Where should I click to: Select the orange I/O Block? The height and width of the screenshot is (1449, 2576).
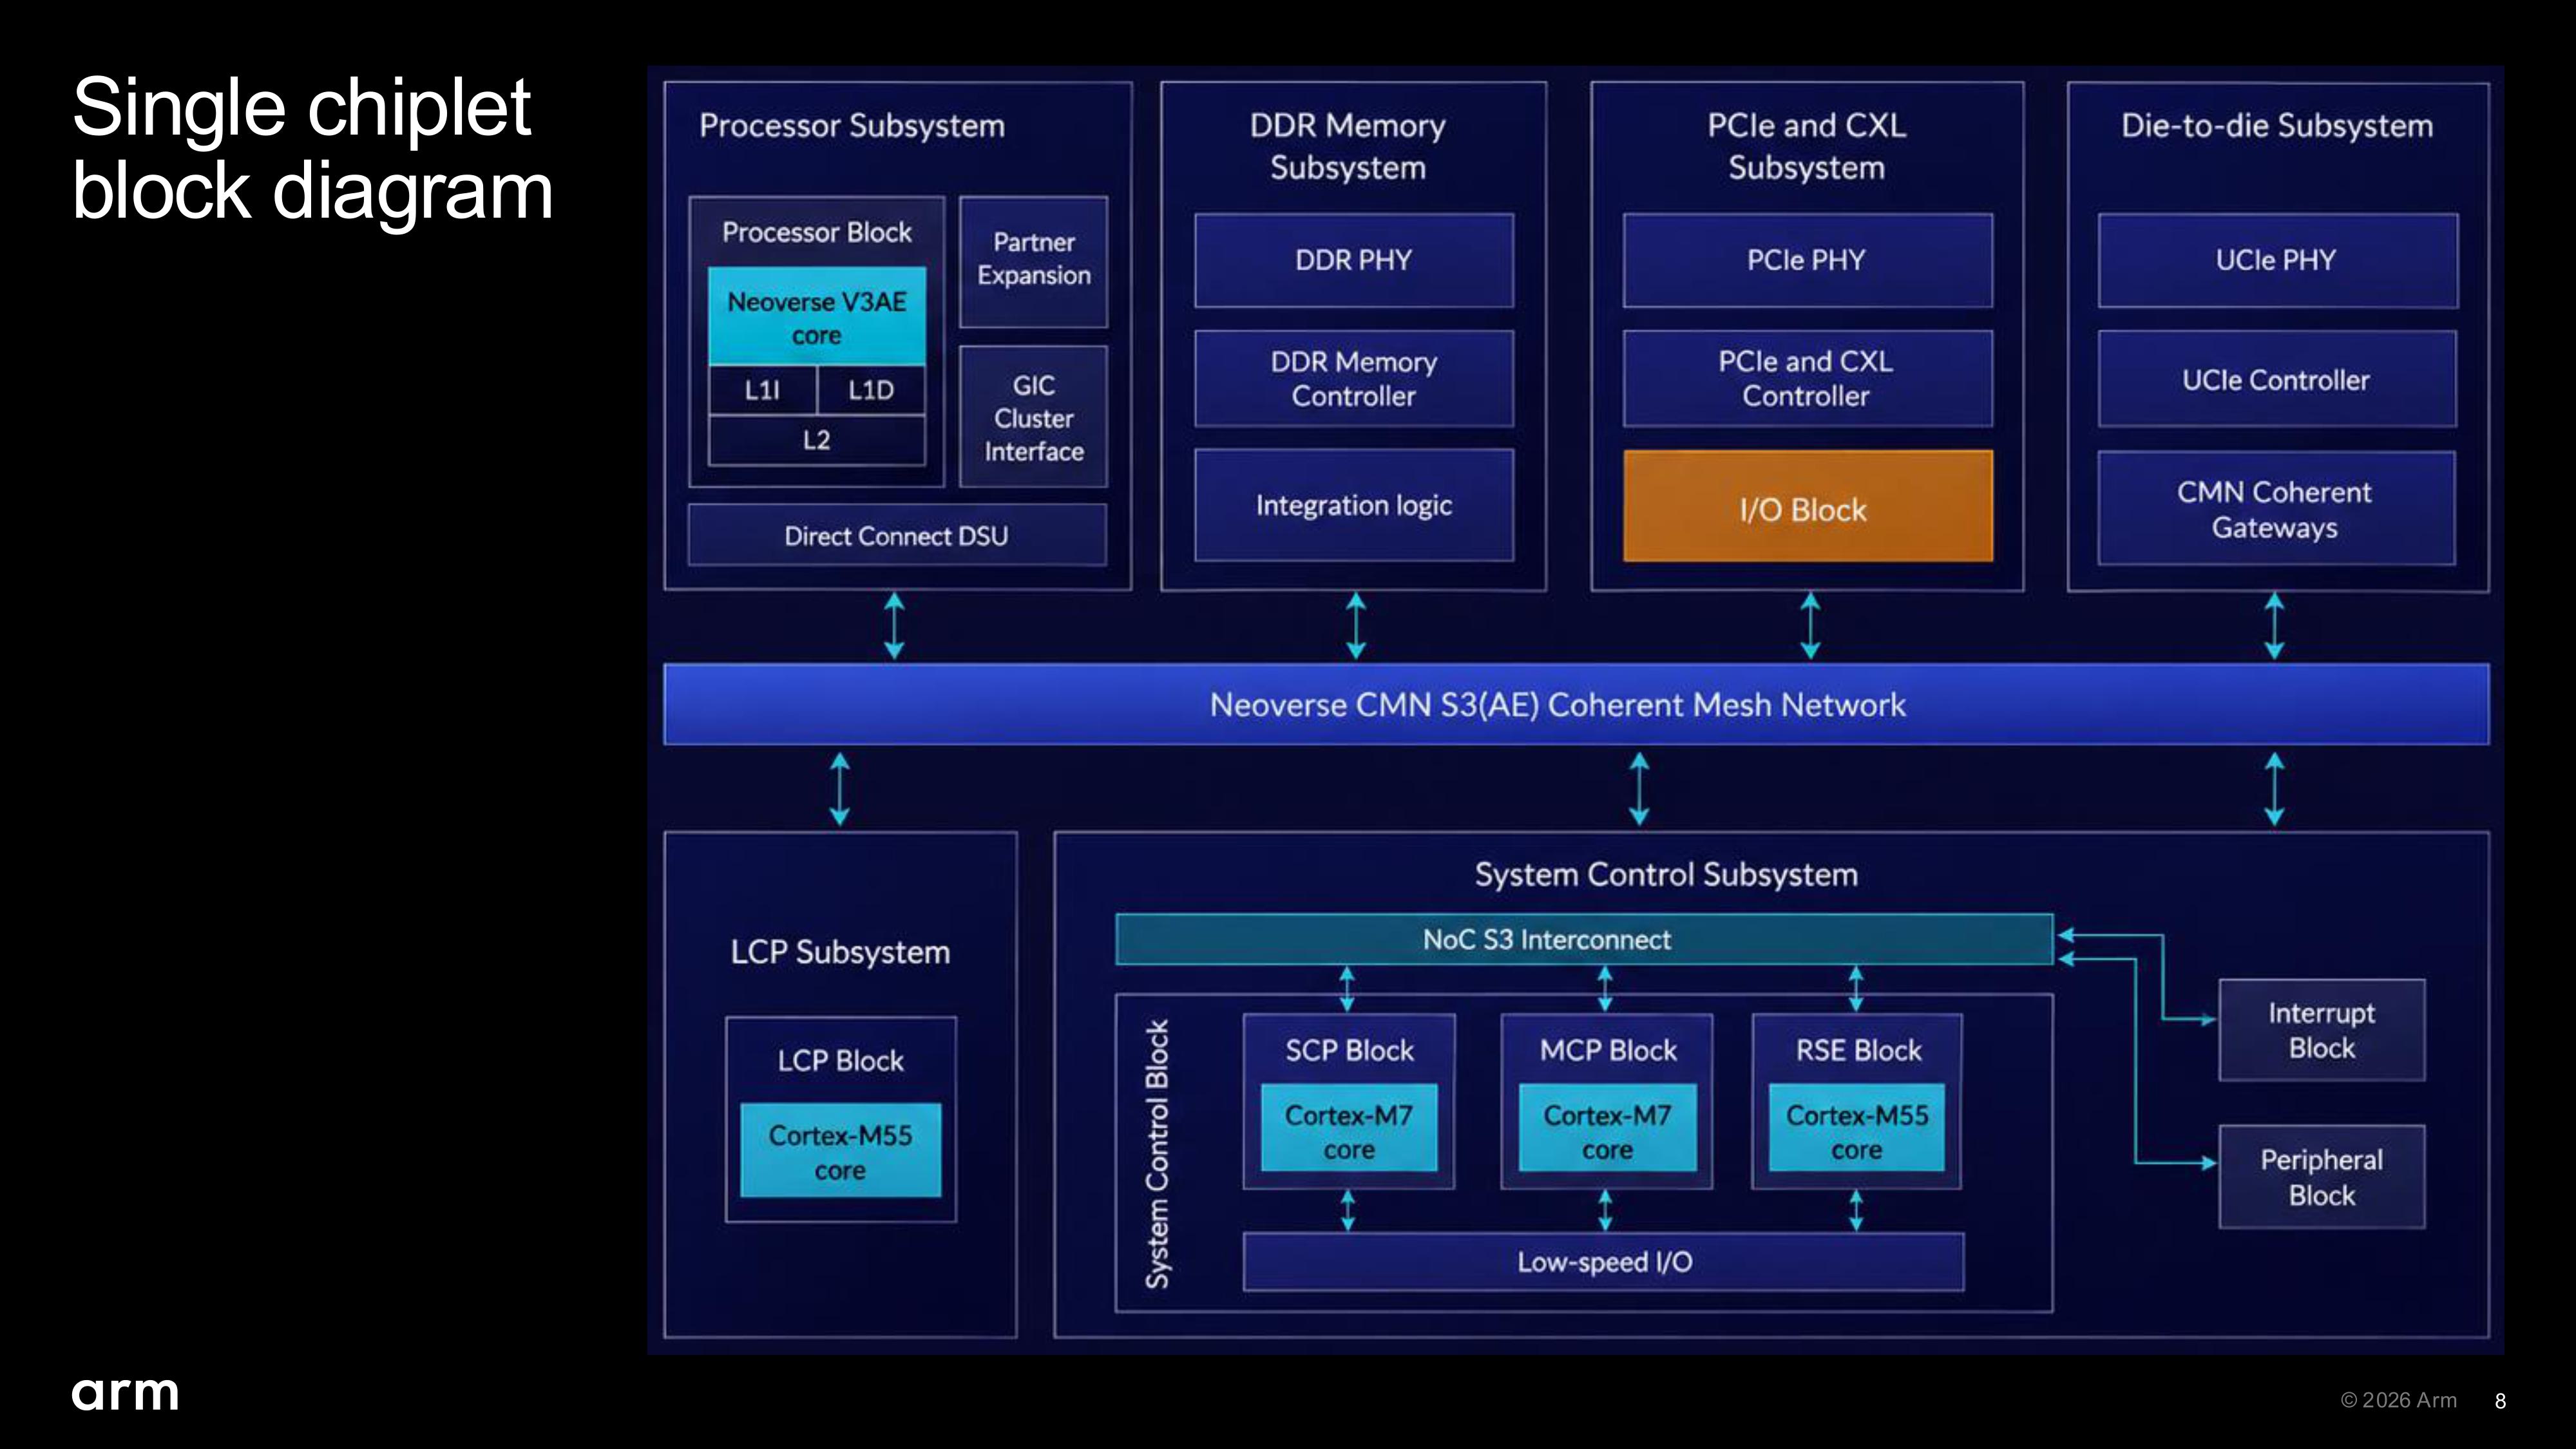pyautogui.click(x=1807, y=506)
